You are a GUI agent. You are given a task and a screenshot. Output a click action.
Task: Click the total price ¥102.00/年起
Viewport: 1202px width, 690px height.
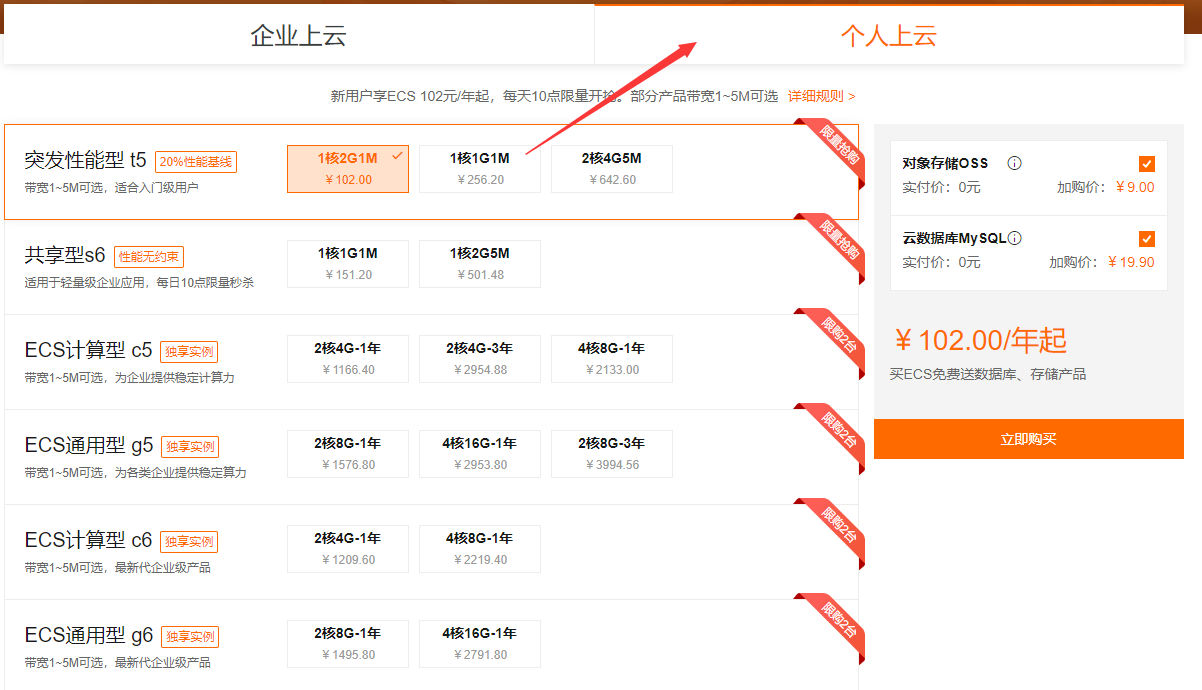coord(980,340)
